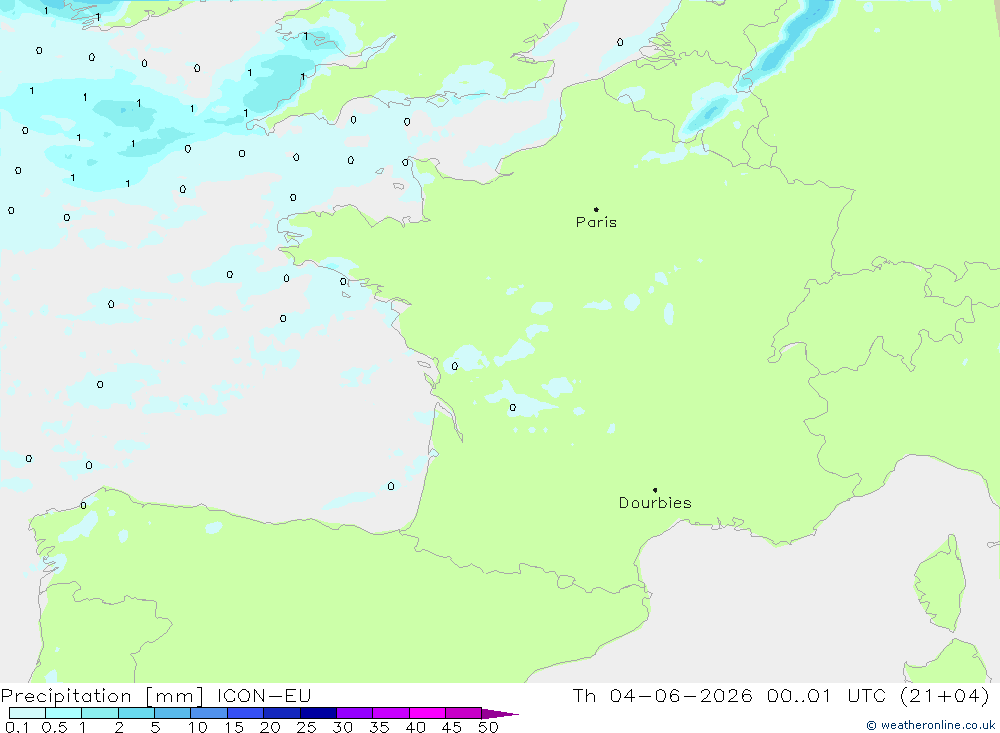The width and height of the screenshot is (1000, 733).
Task: Click the (21+04) forecast offset text
Action: coord(945,696)
